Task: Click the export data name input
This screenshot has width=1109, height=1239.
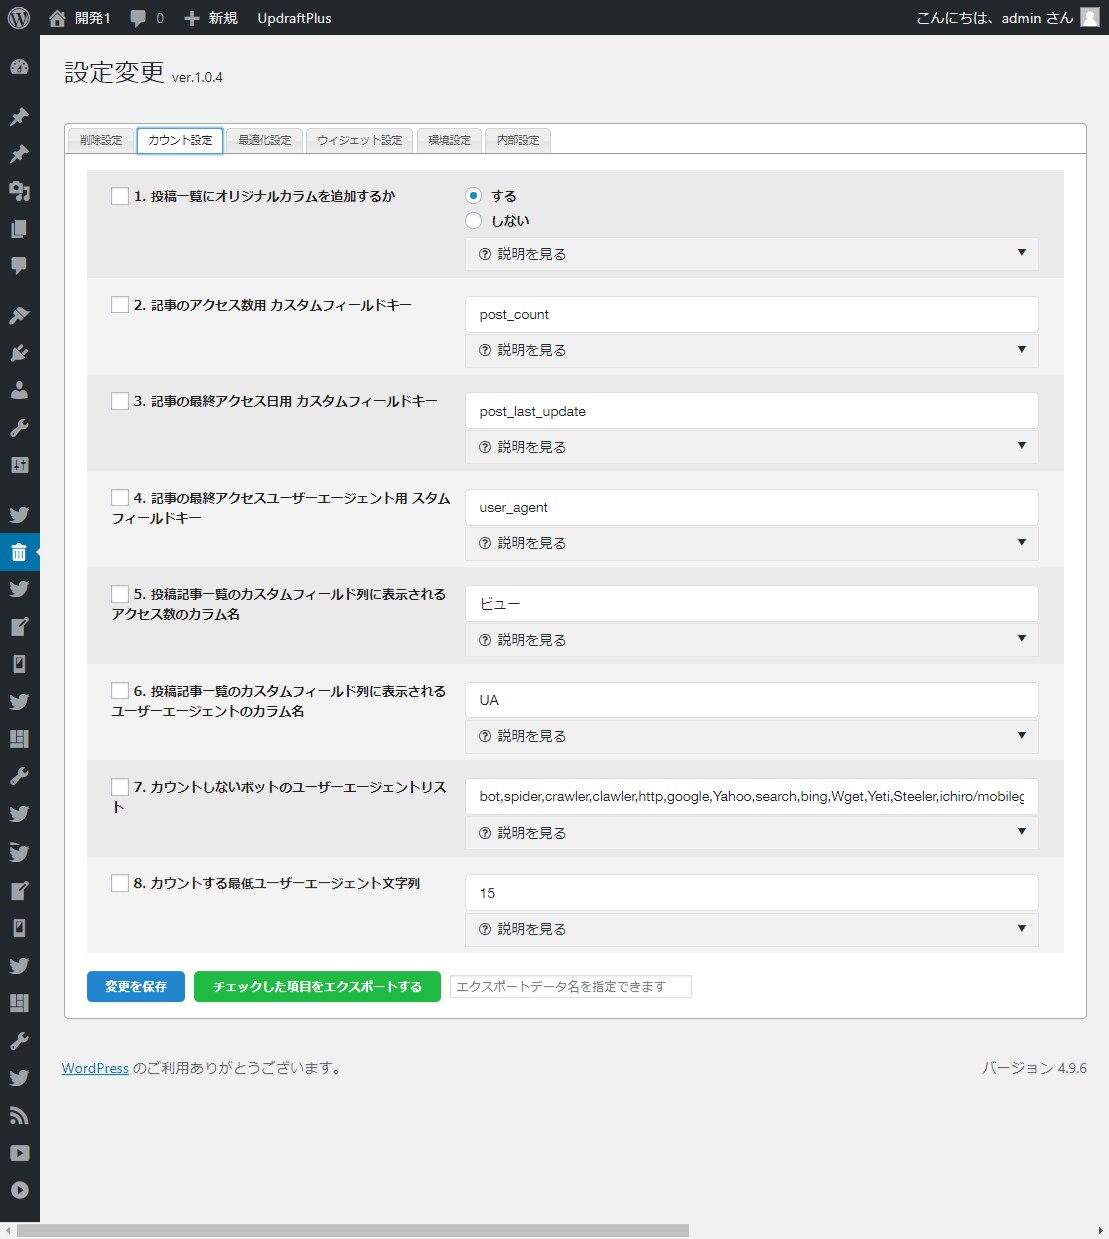Action: point(570,986)
